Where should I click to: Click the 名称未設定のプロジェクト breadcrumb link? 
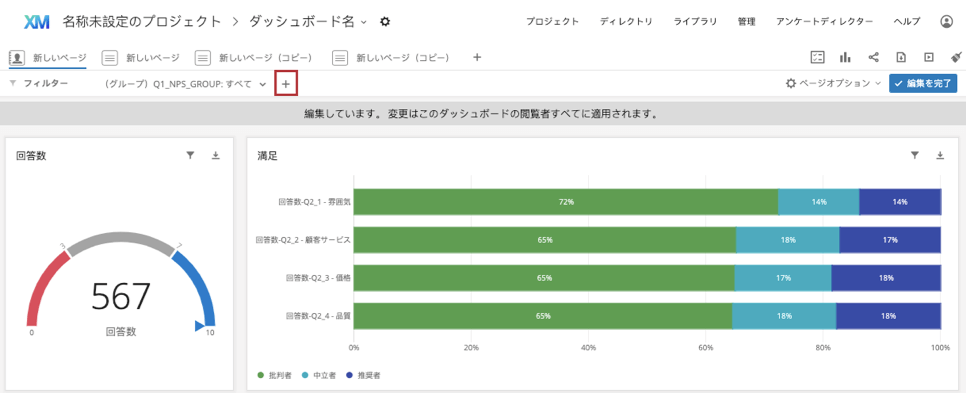[x=142, y=22]
